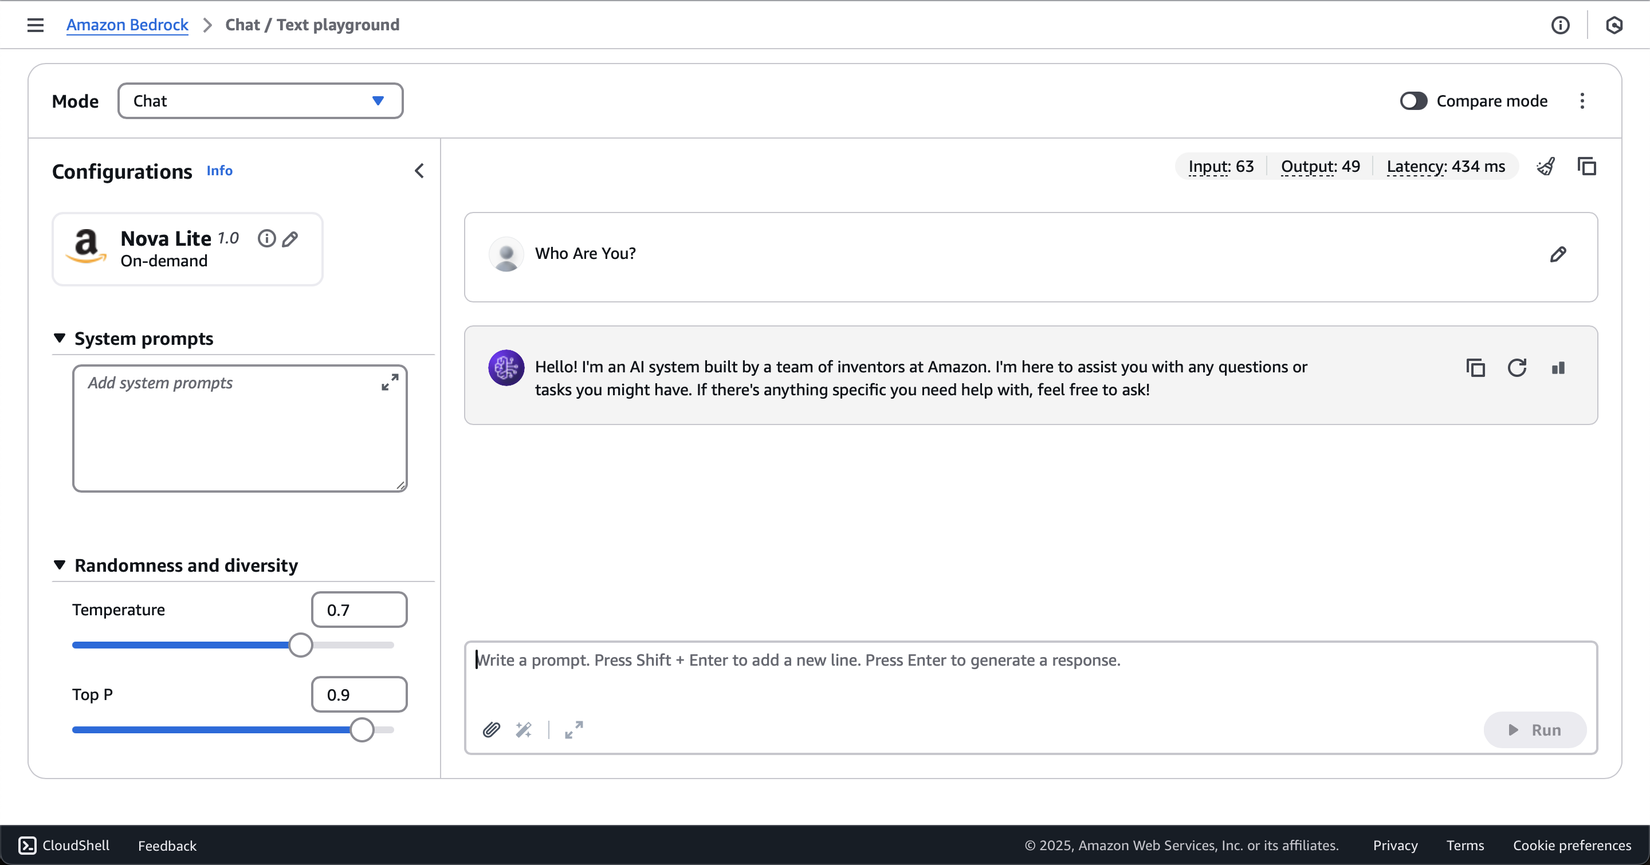Click the On-demand label under Nova Lite
Viewport: 1650px width, 865px height.
[164, 261]
